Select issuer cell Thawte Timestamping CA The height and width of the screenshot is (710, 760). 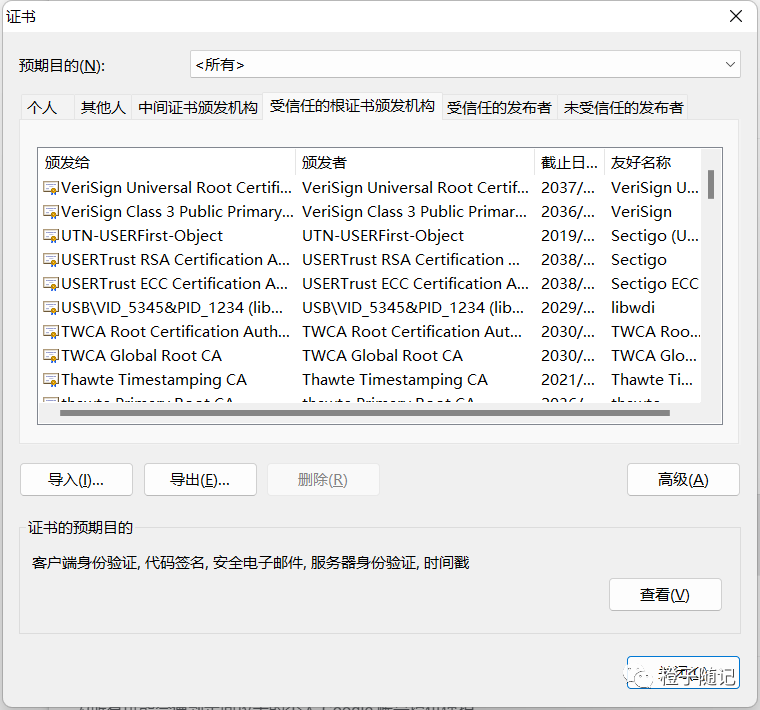[395, 379]
